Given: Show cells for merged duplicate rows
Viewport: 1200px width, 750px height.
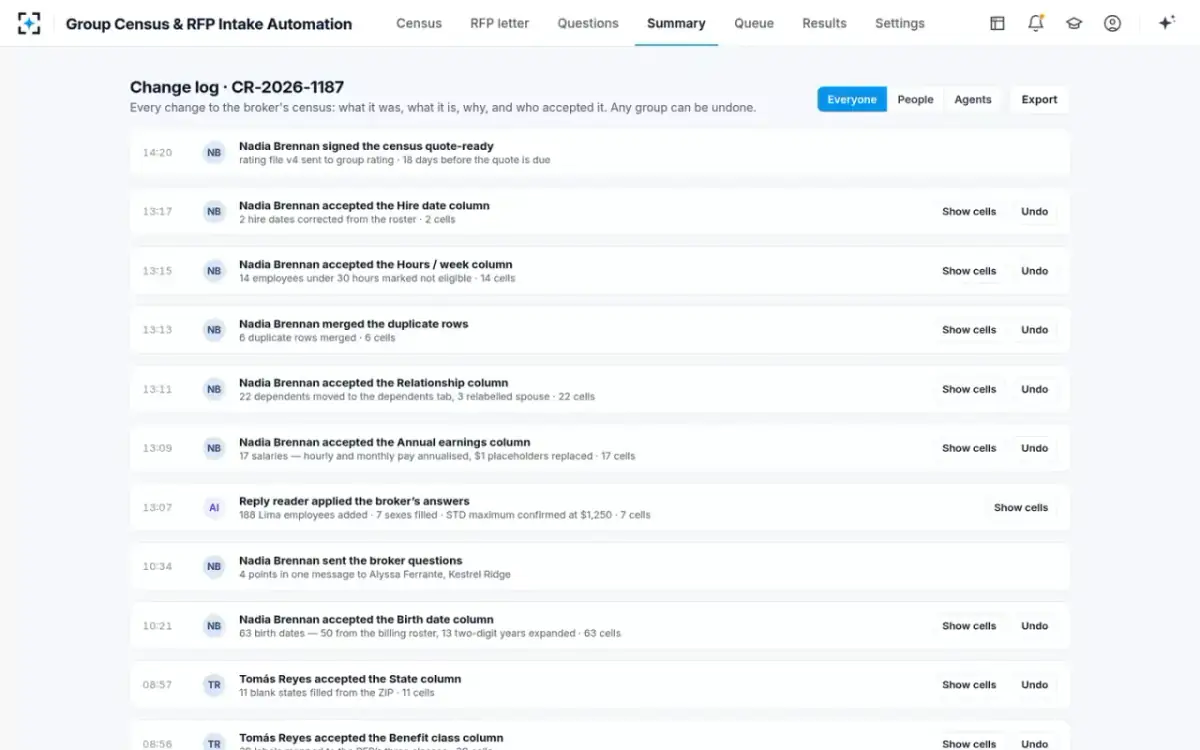Looking at the screenshot, I should pyautogui.click(x=969, y=330).
